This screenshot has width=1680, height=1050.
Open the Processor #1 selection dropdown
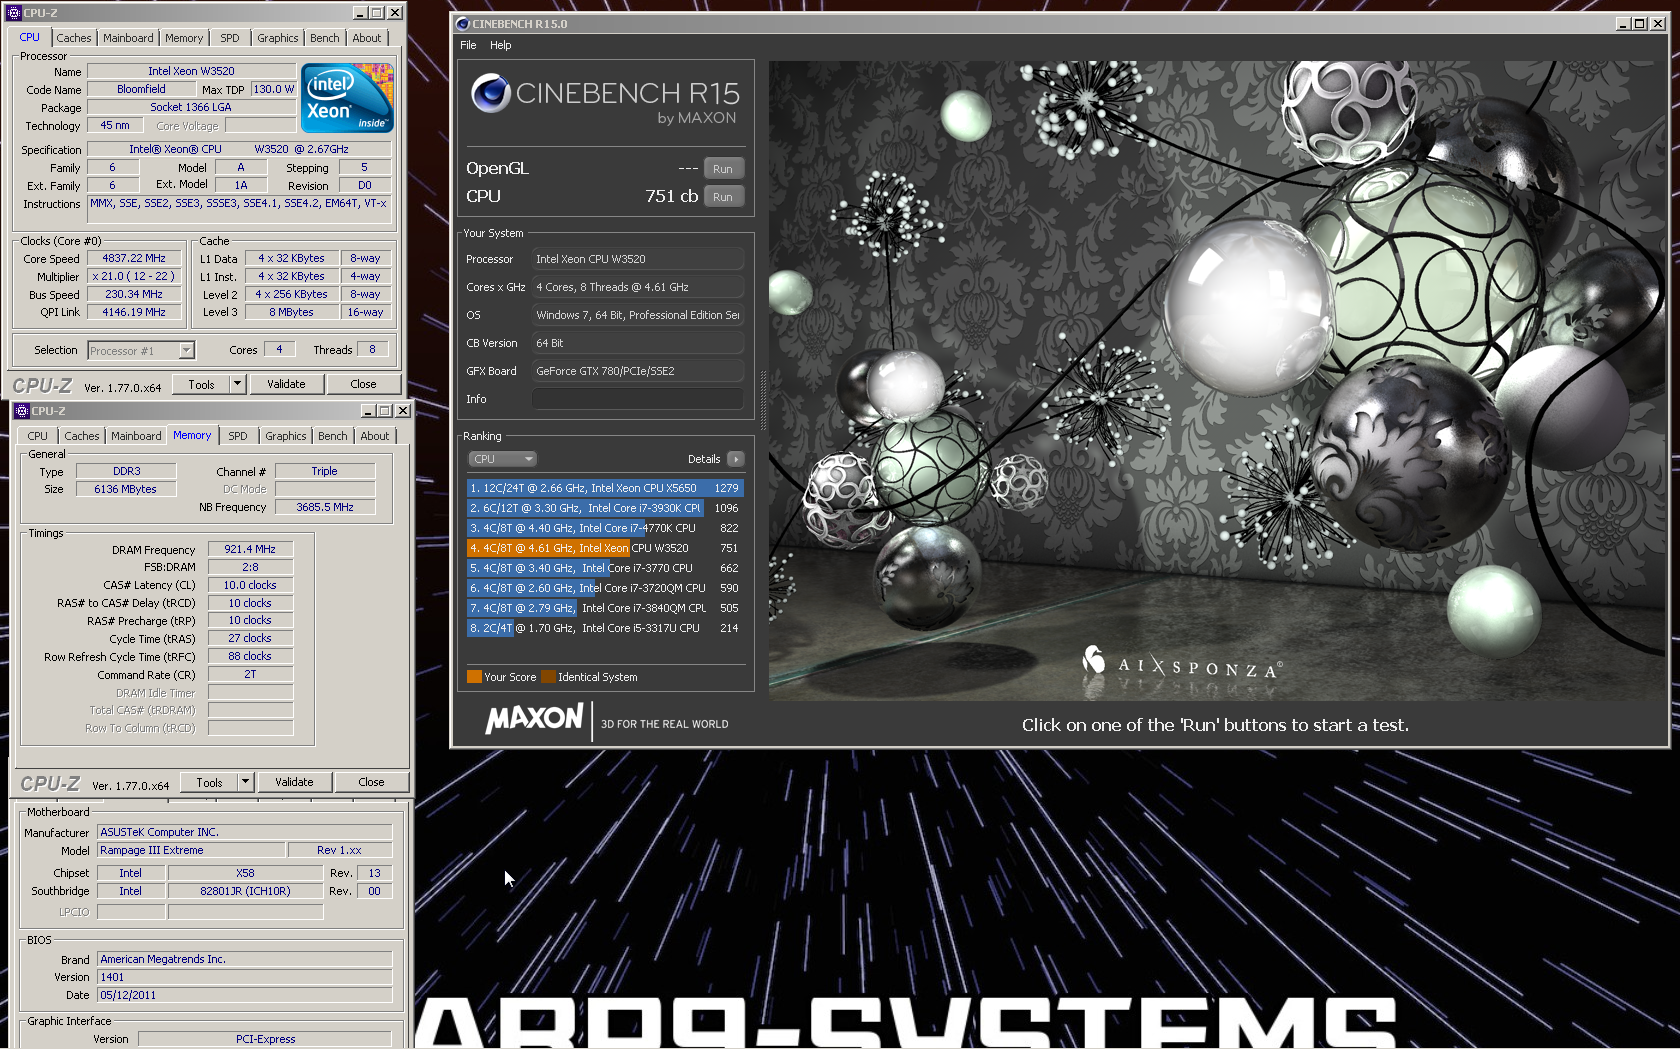[x=186, y=350]
